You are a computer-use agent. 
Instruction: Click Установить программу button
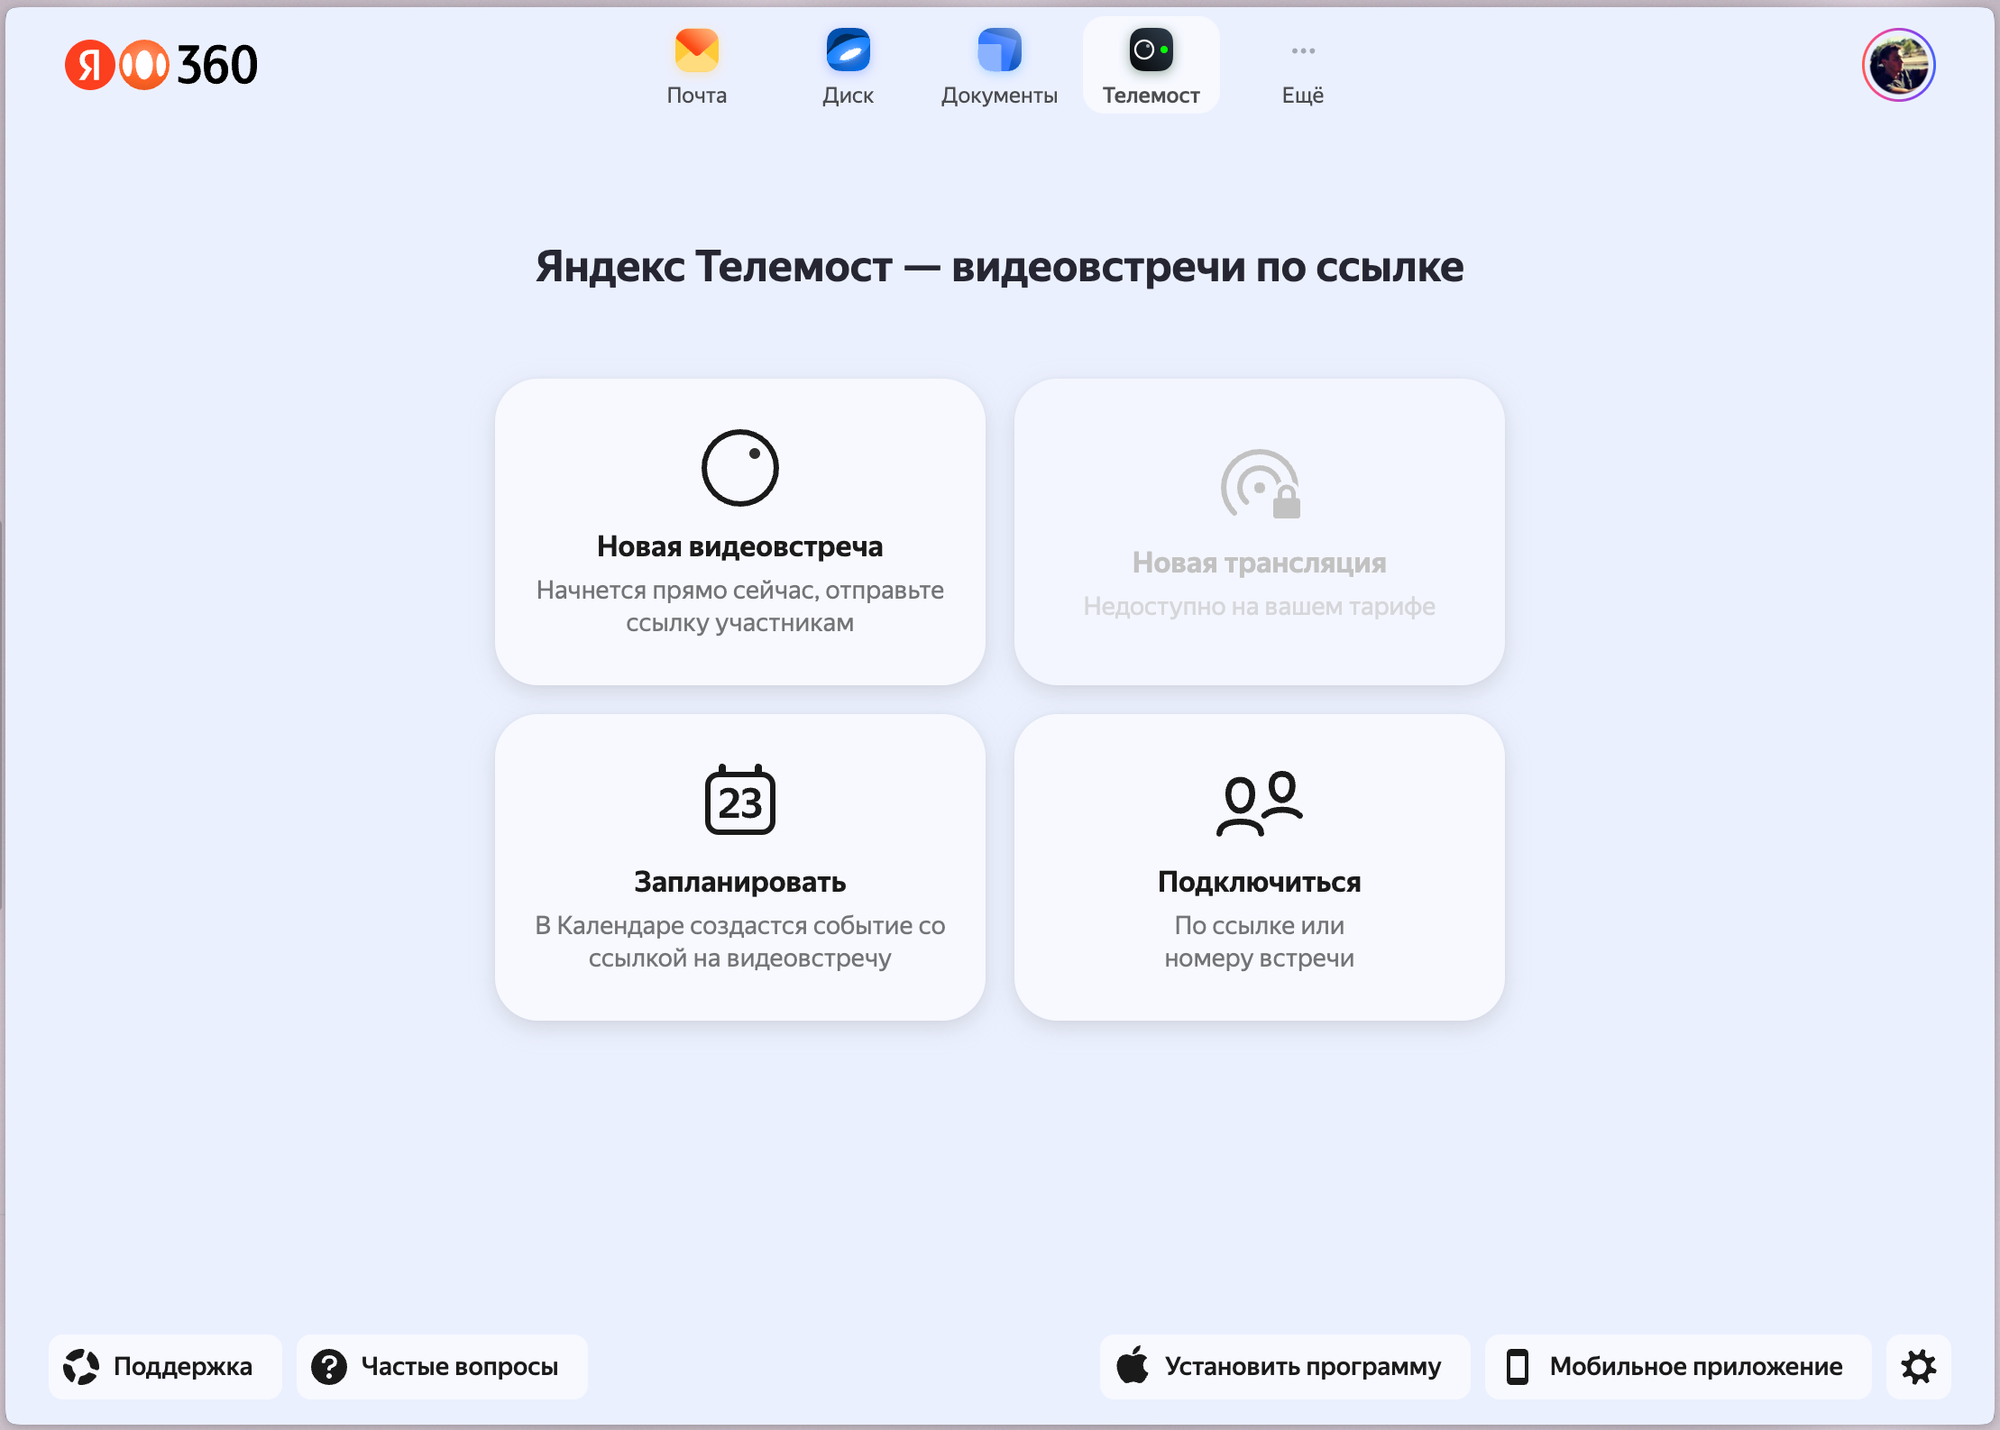click(x=1285, y=1366)
